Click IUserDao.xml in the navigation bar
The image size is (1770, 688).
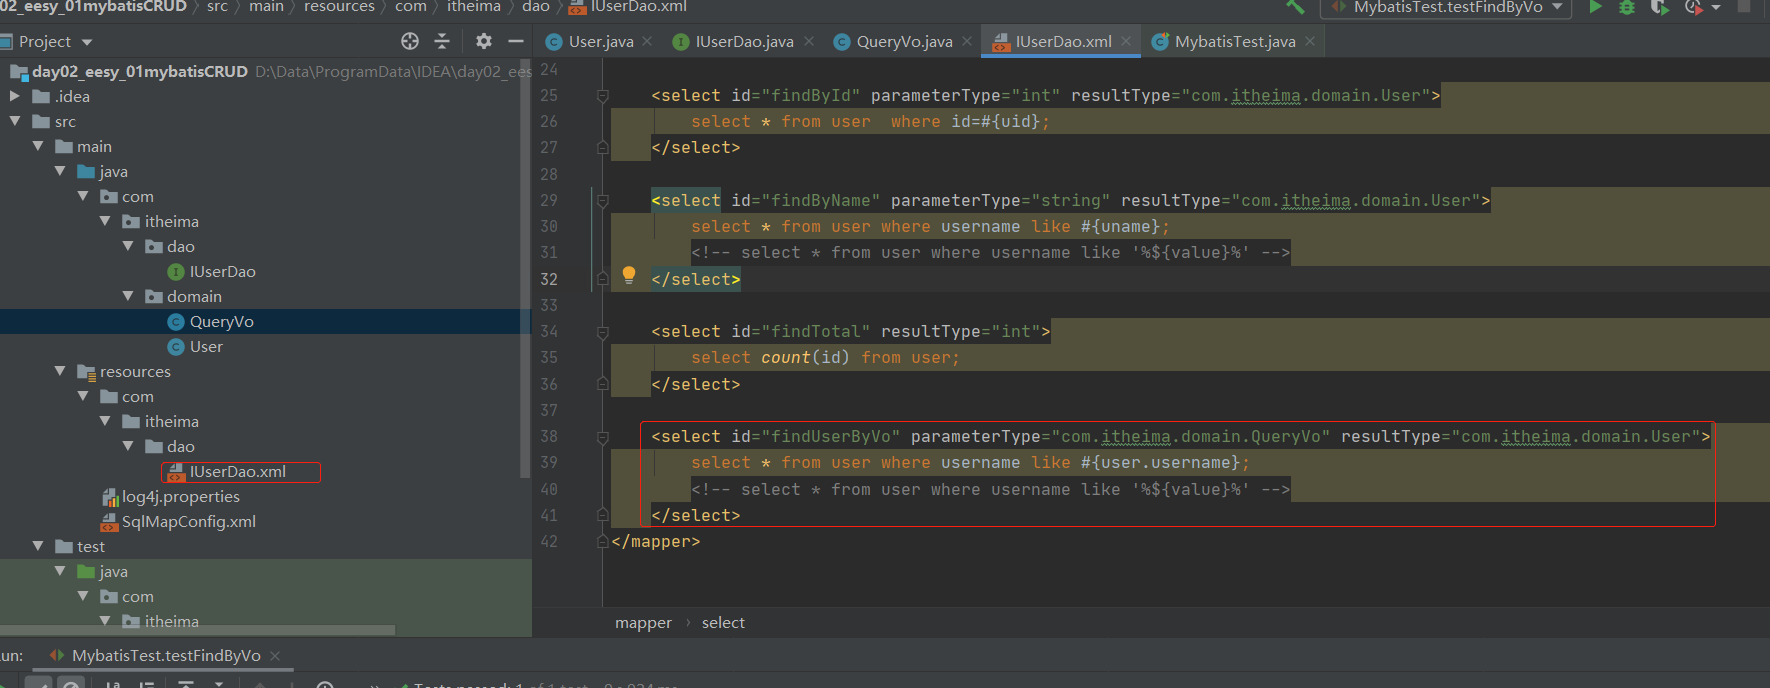(628, 7)
